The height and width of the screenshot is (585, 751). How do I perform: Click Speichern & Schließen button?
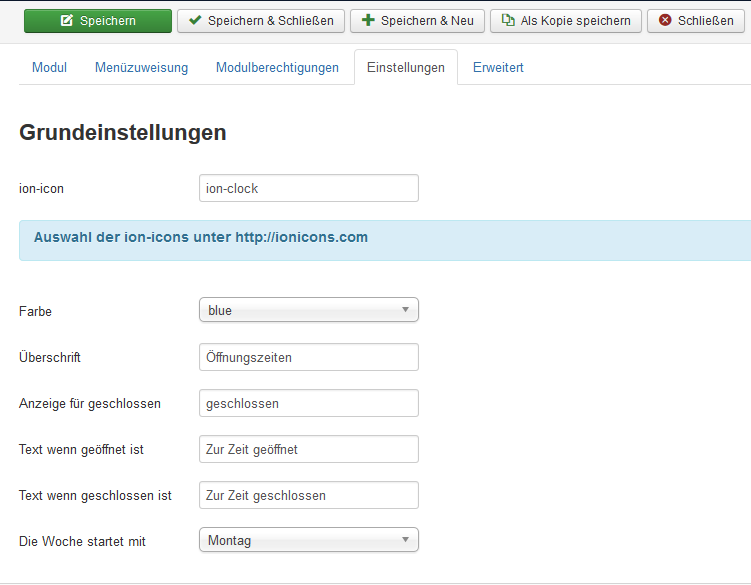pos(261,21)
